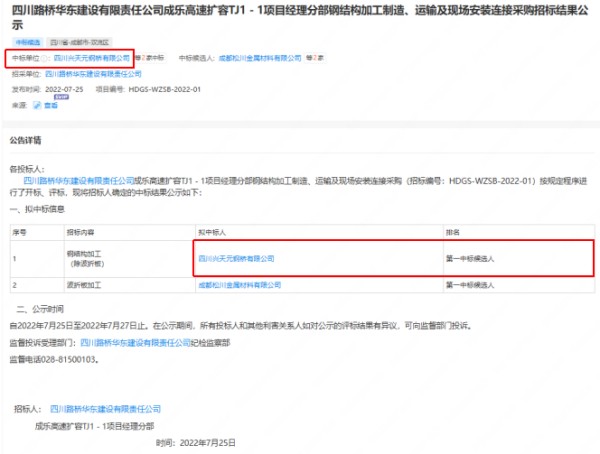Click the small badge above 查看 link
Screen dimensions: 600x454
click(x=61, y=97)
